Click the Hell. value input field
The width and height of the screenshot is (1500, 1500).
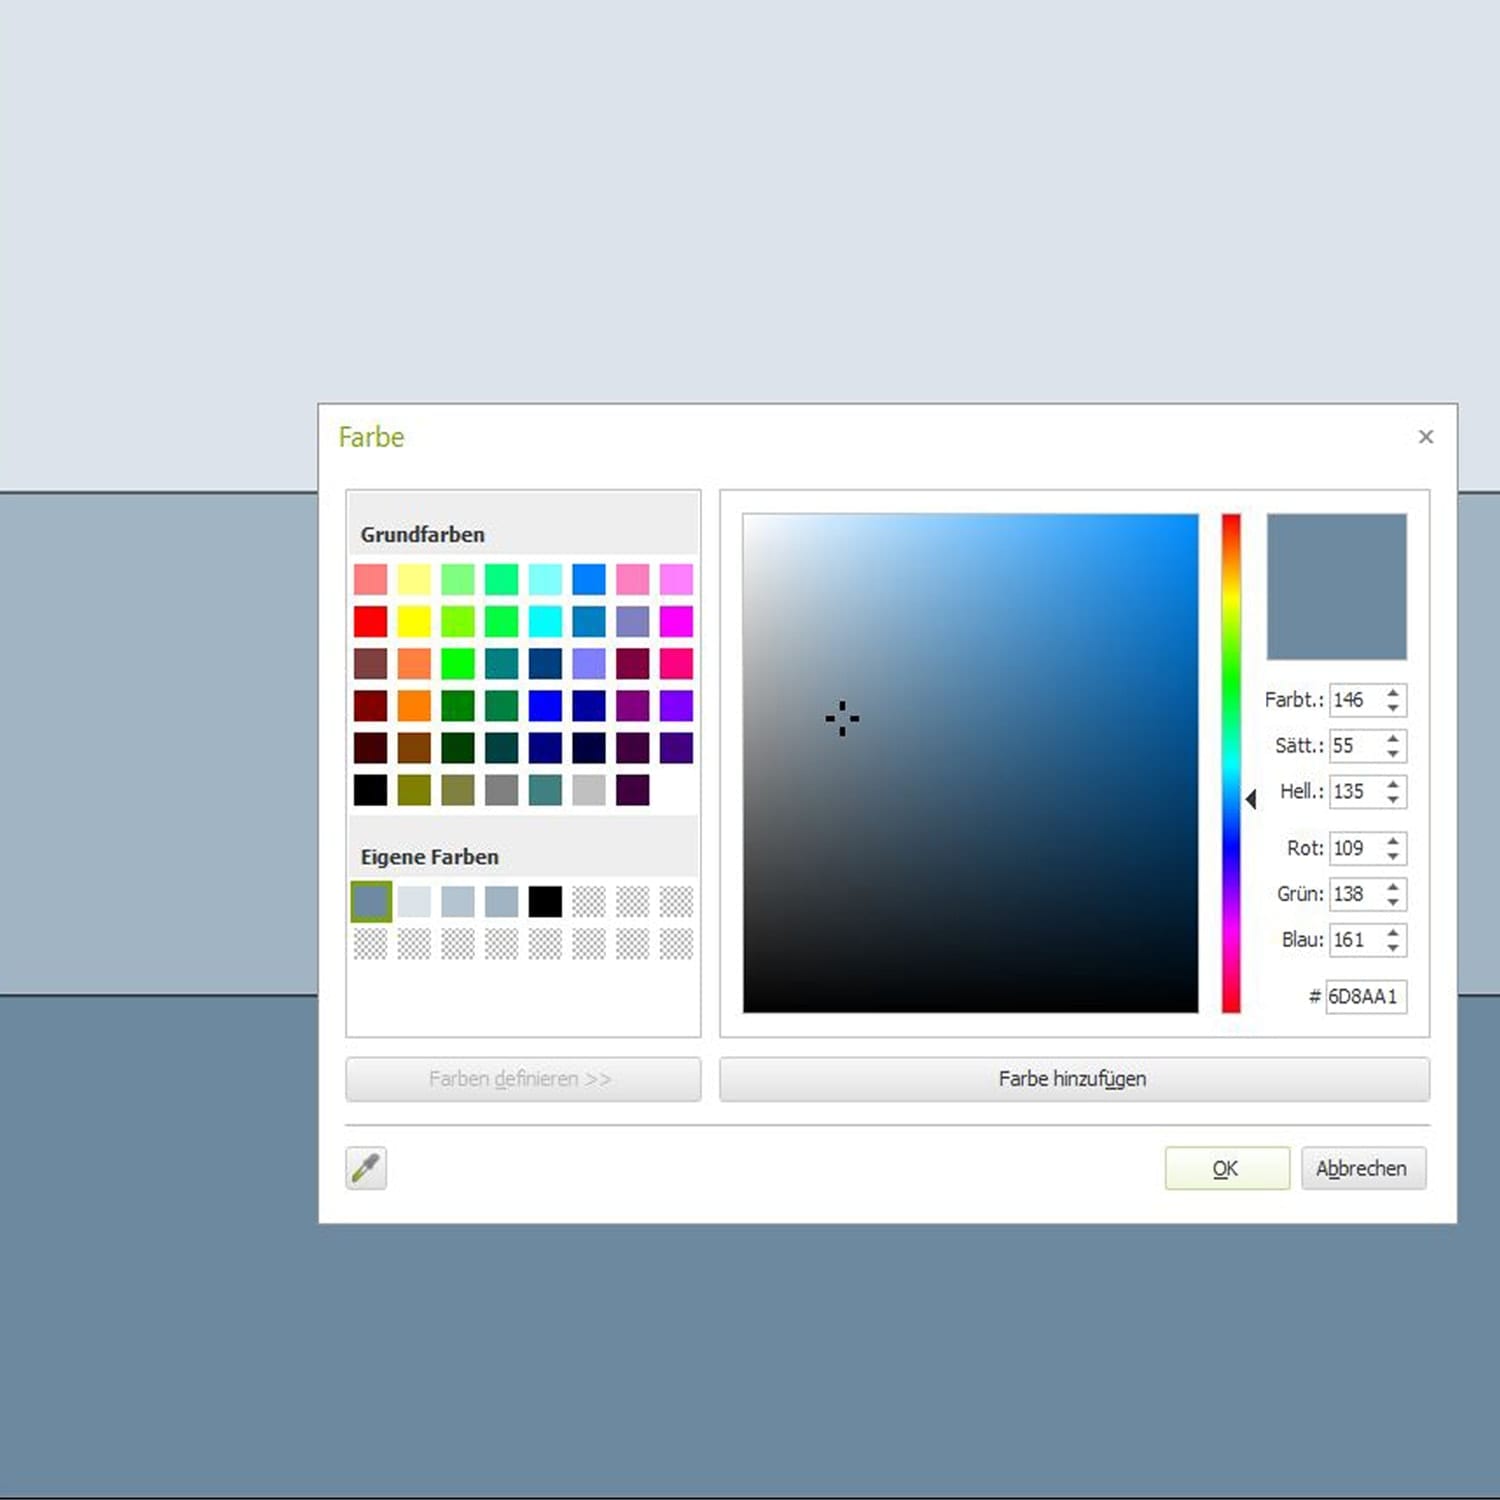(x=1354, y=792)
